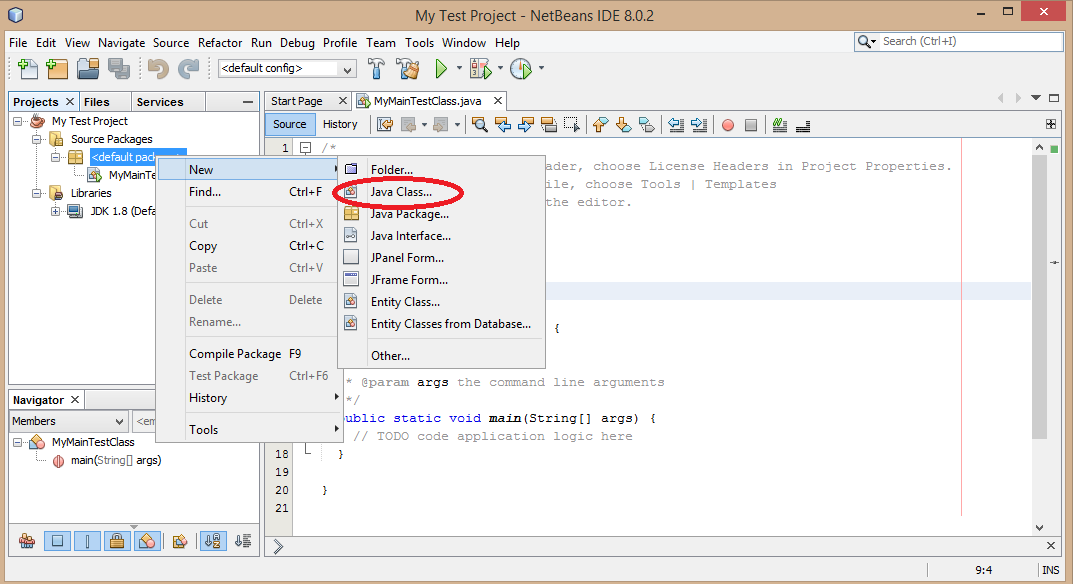Screen dimensions: 1073x584
Task: Choose Compile Package from context menu
Action: click(x=235, y=354)
